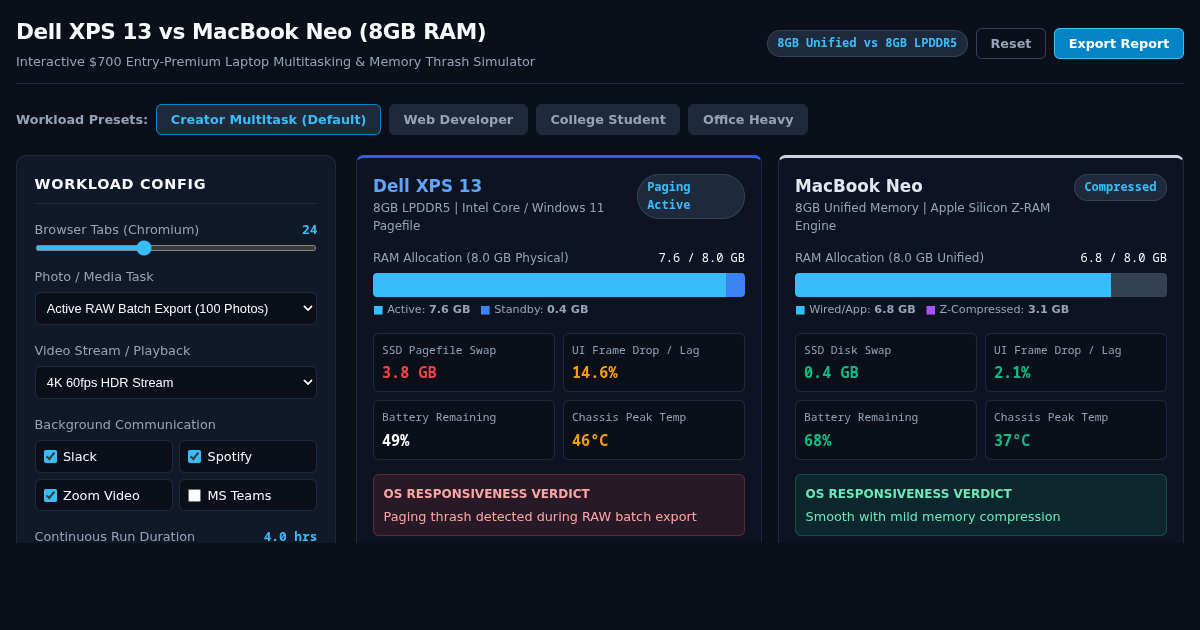This screenshot has height=630, width=1200.
Task: Click the Dell XPS 13 RAM allocation bar
Action: (559, 285)
